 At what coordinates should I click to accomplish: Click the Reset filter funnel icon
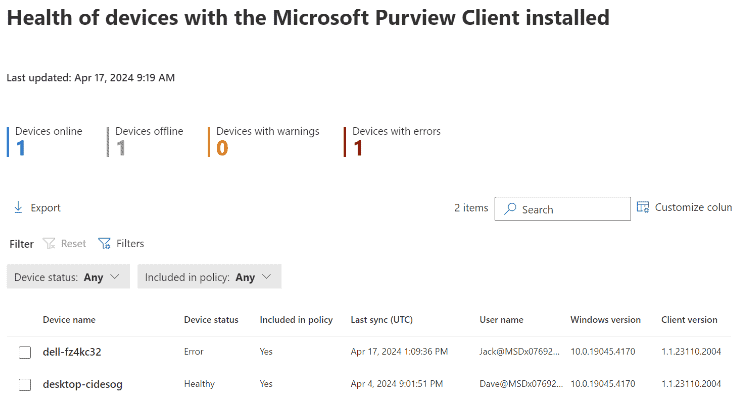point(49,243)
